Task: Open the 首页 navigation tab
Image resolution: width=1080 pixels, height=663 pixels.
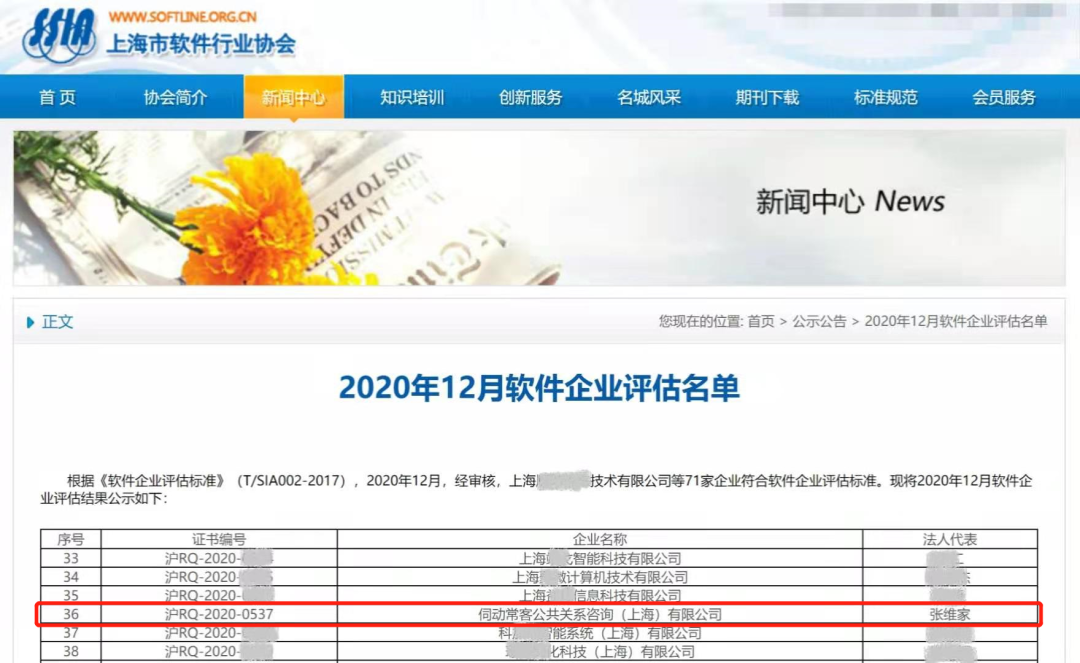Action: pyautogui.click(x=57, y=98)
